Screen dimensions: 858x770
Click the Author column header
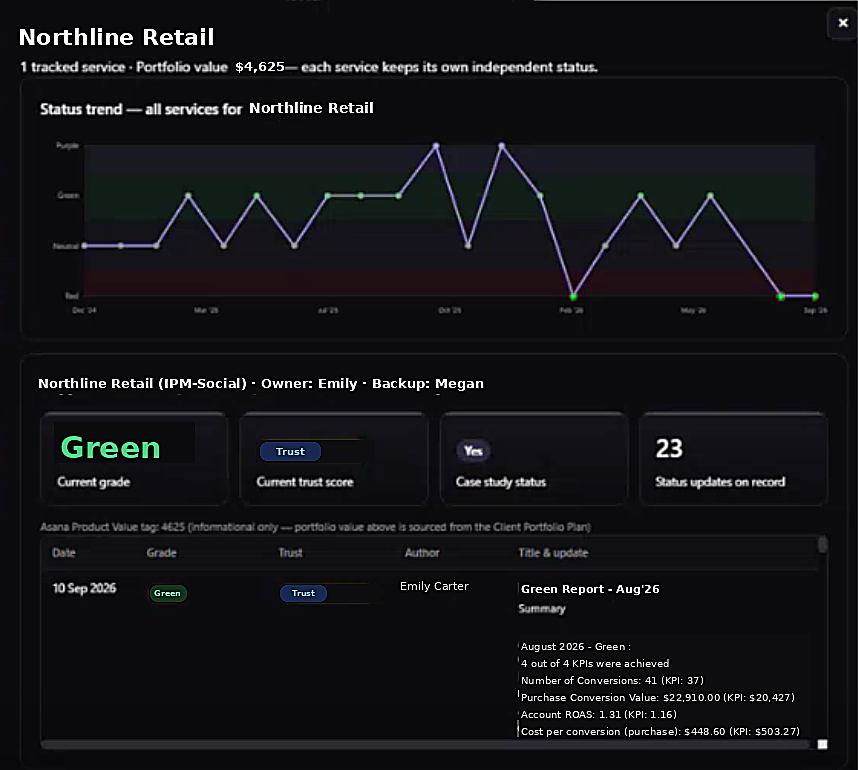click(x=422, y=553)
